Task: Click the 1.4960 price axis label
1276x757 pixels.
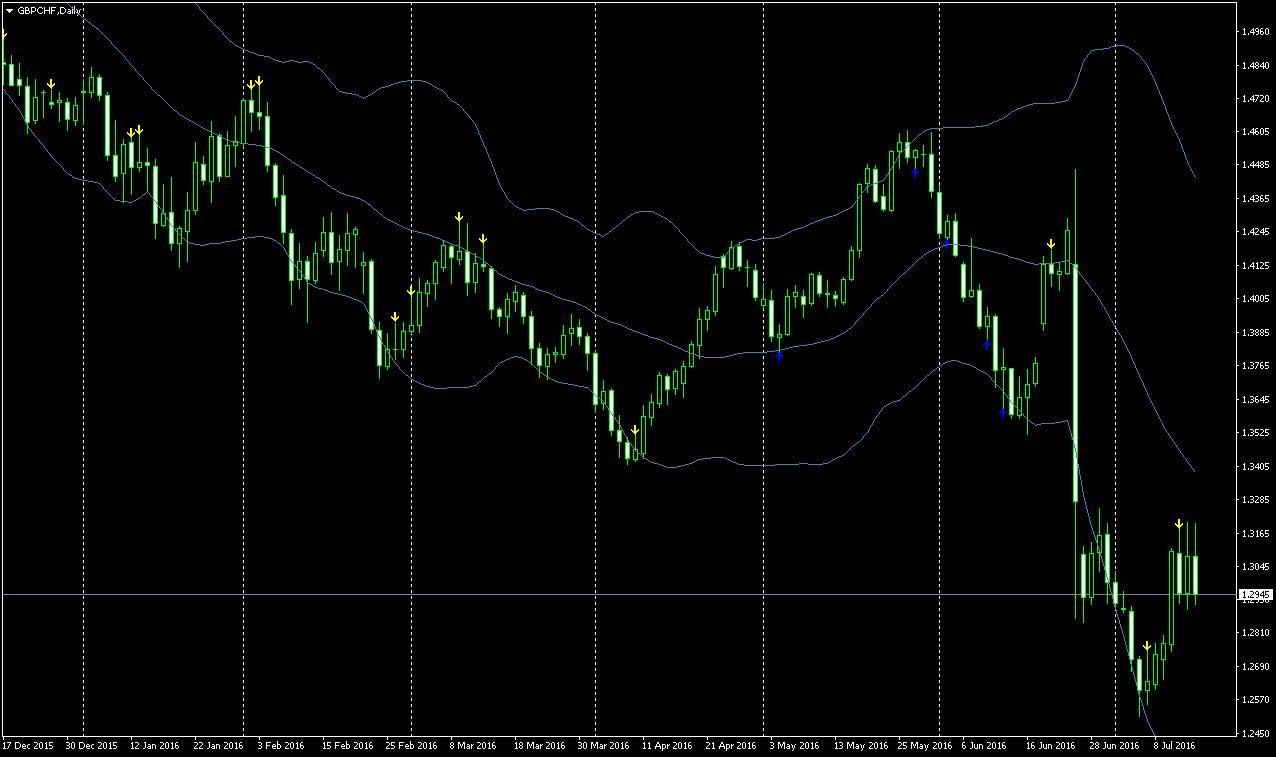Action: 1256,32
